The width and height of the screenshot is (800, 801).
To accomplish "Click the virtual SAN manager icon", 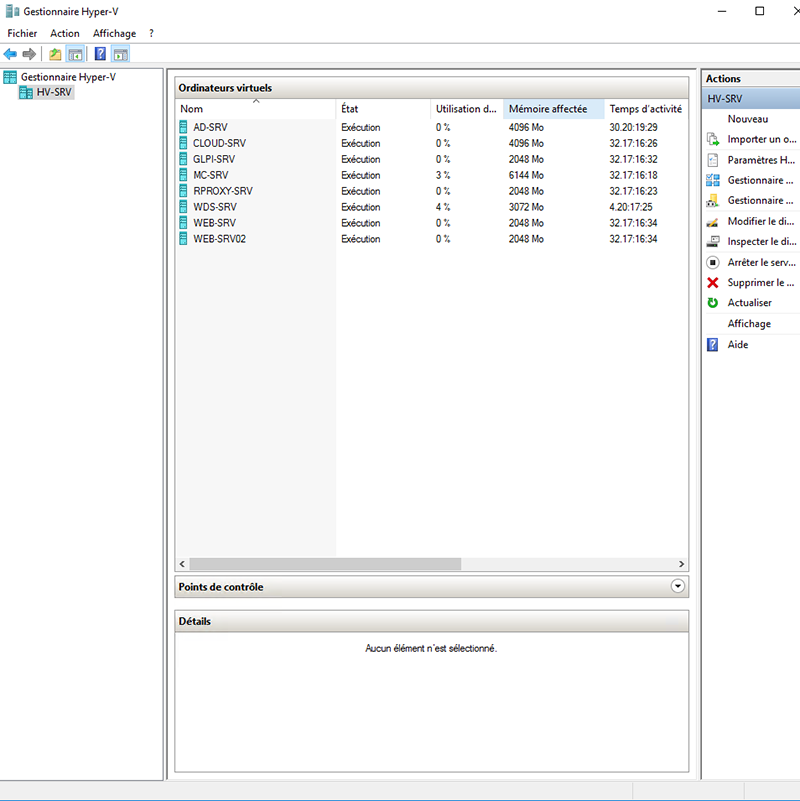I will [x=713, y=201].
